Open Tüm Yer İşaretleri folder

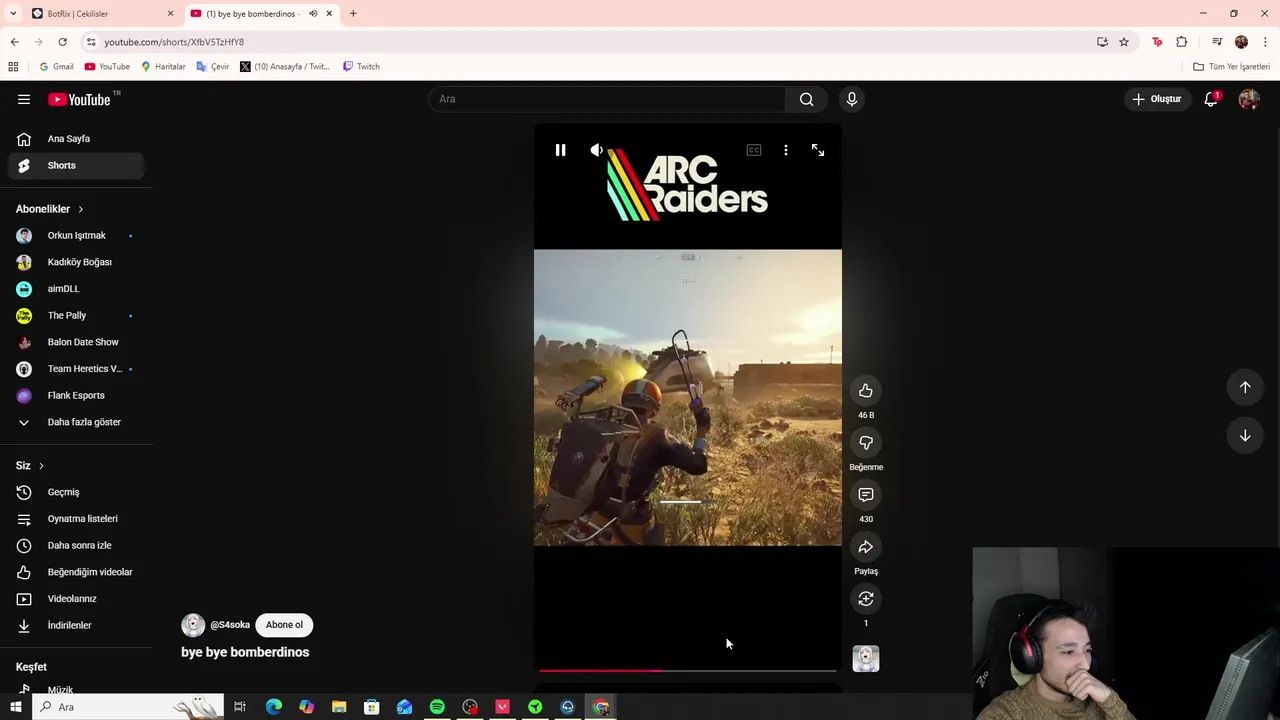(x=1231, y=67)
